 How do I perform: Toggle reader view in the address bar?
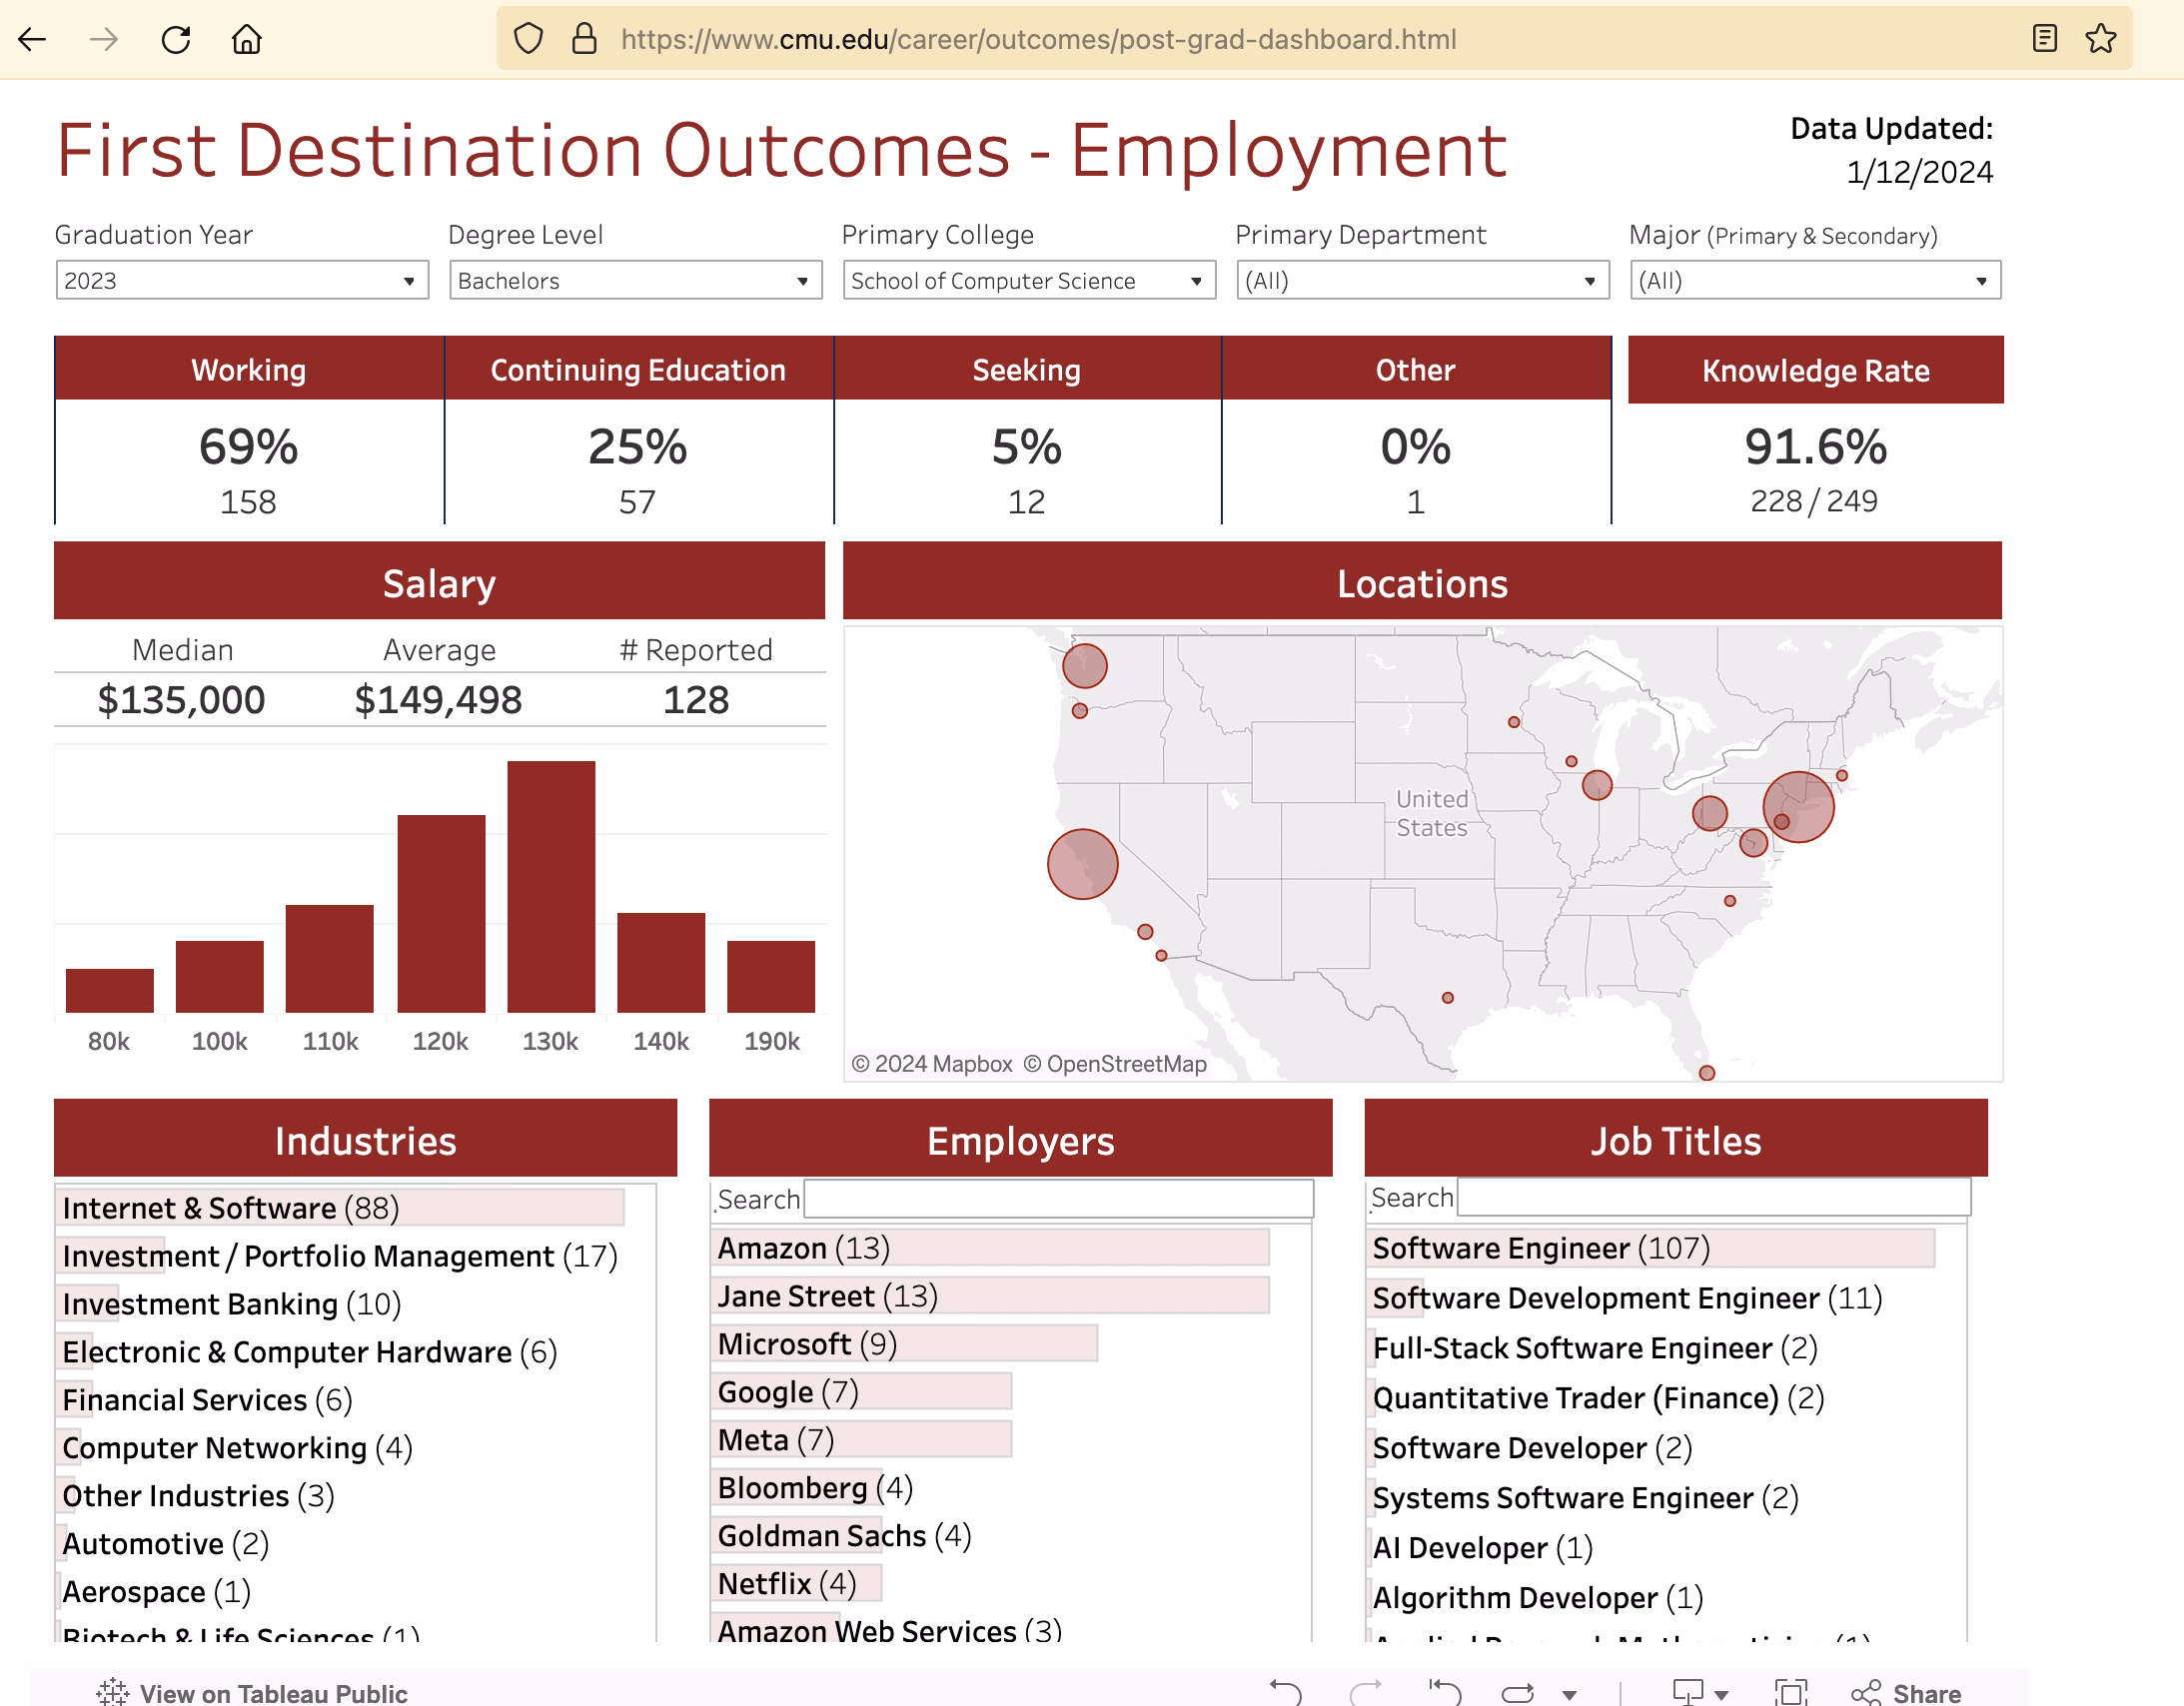pyautogui.click(x=2045, y=39)
